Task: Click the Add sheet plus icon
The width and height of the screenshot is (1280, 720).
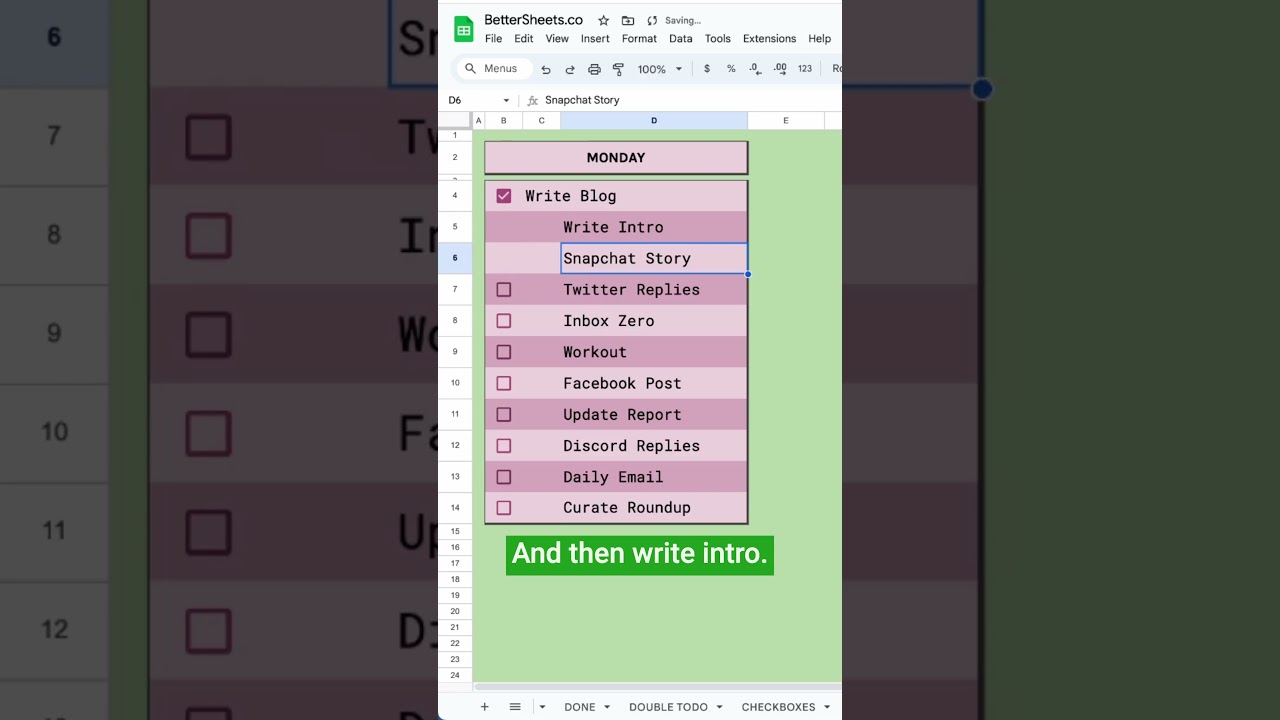Action: pyautogui.click(x=484, y=707)
